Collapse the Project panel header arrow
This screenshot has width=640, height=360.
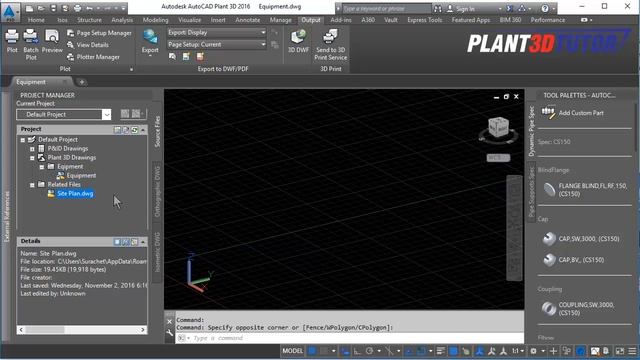pyautogui.click(x=143, y=129)
